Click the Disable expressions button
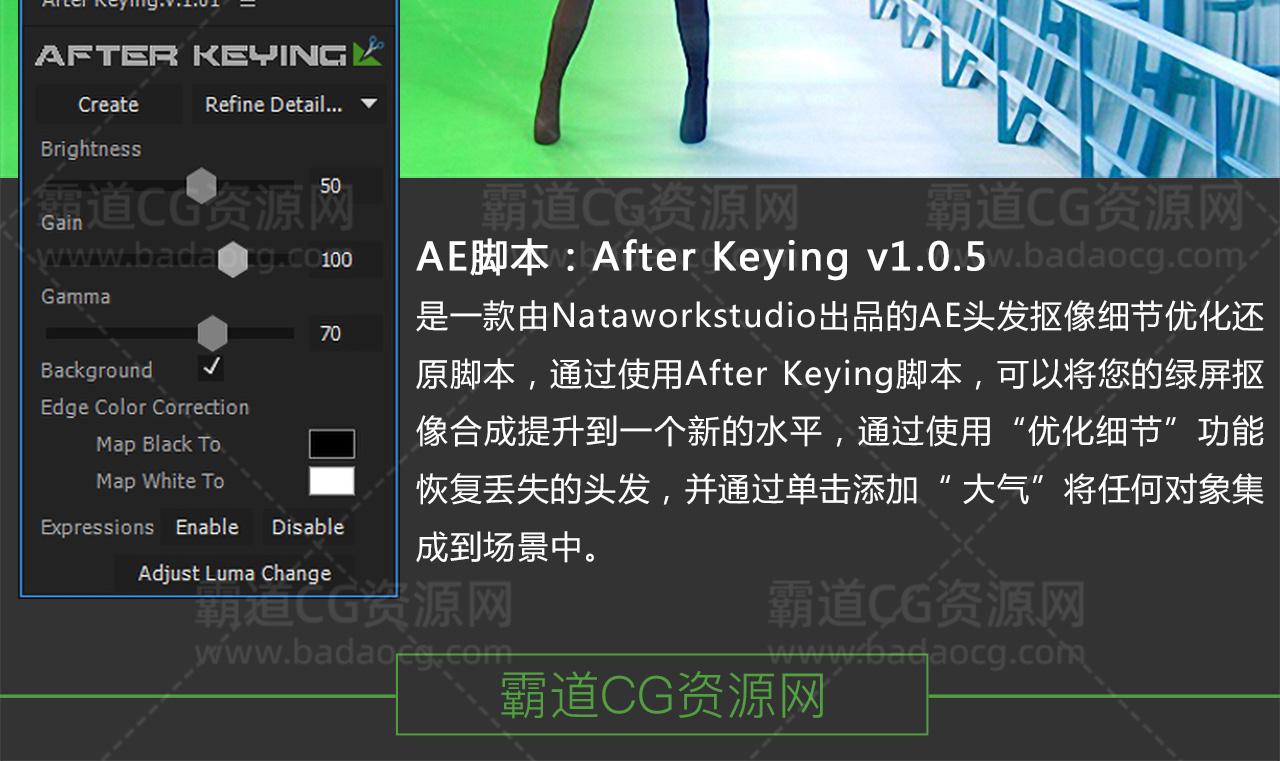This screenshot has height=761, width=1280. tap(308, 527)
